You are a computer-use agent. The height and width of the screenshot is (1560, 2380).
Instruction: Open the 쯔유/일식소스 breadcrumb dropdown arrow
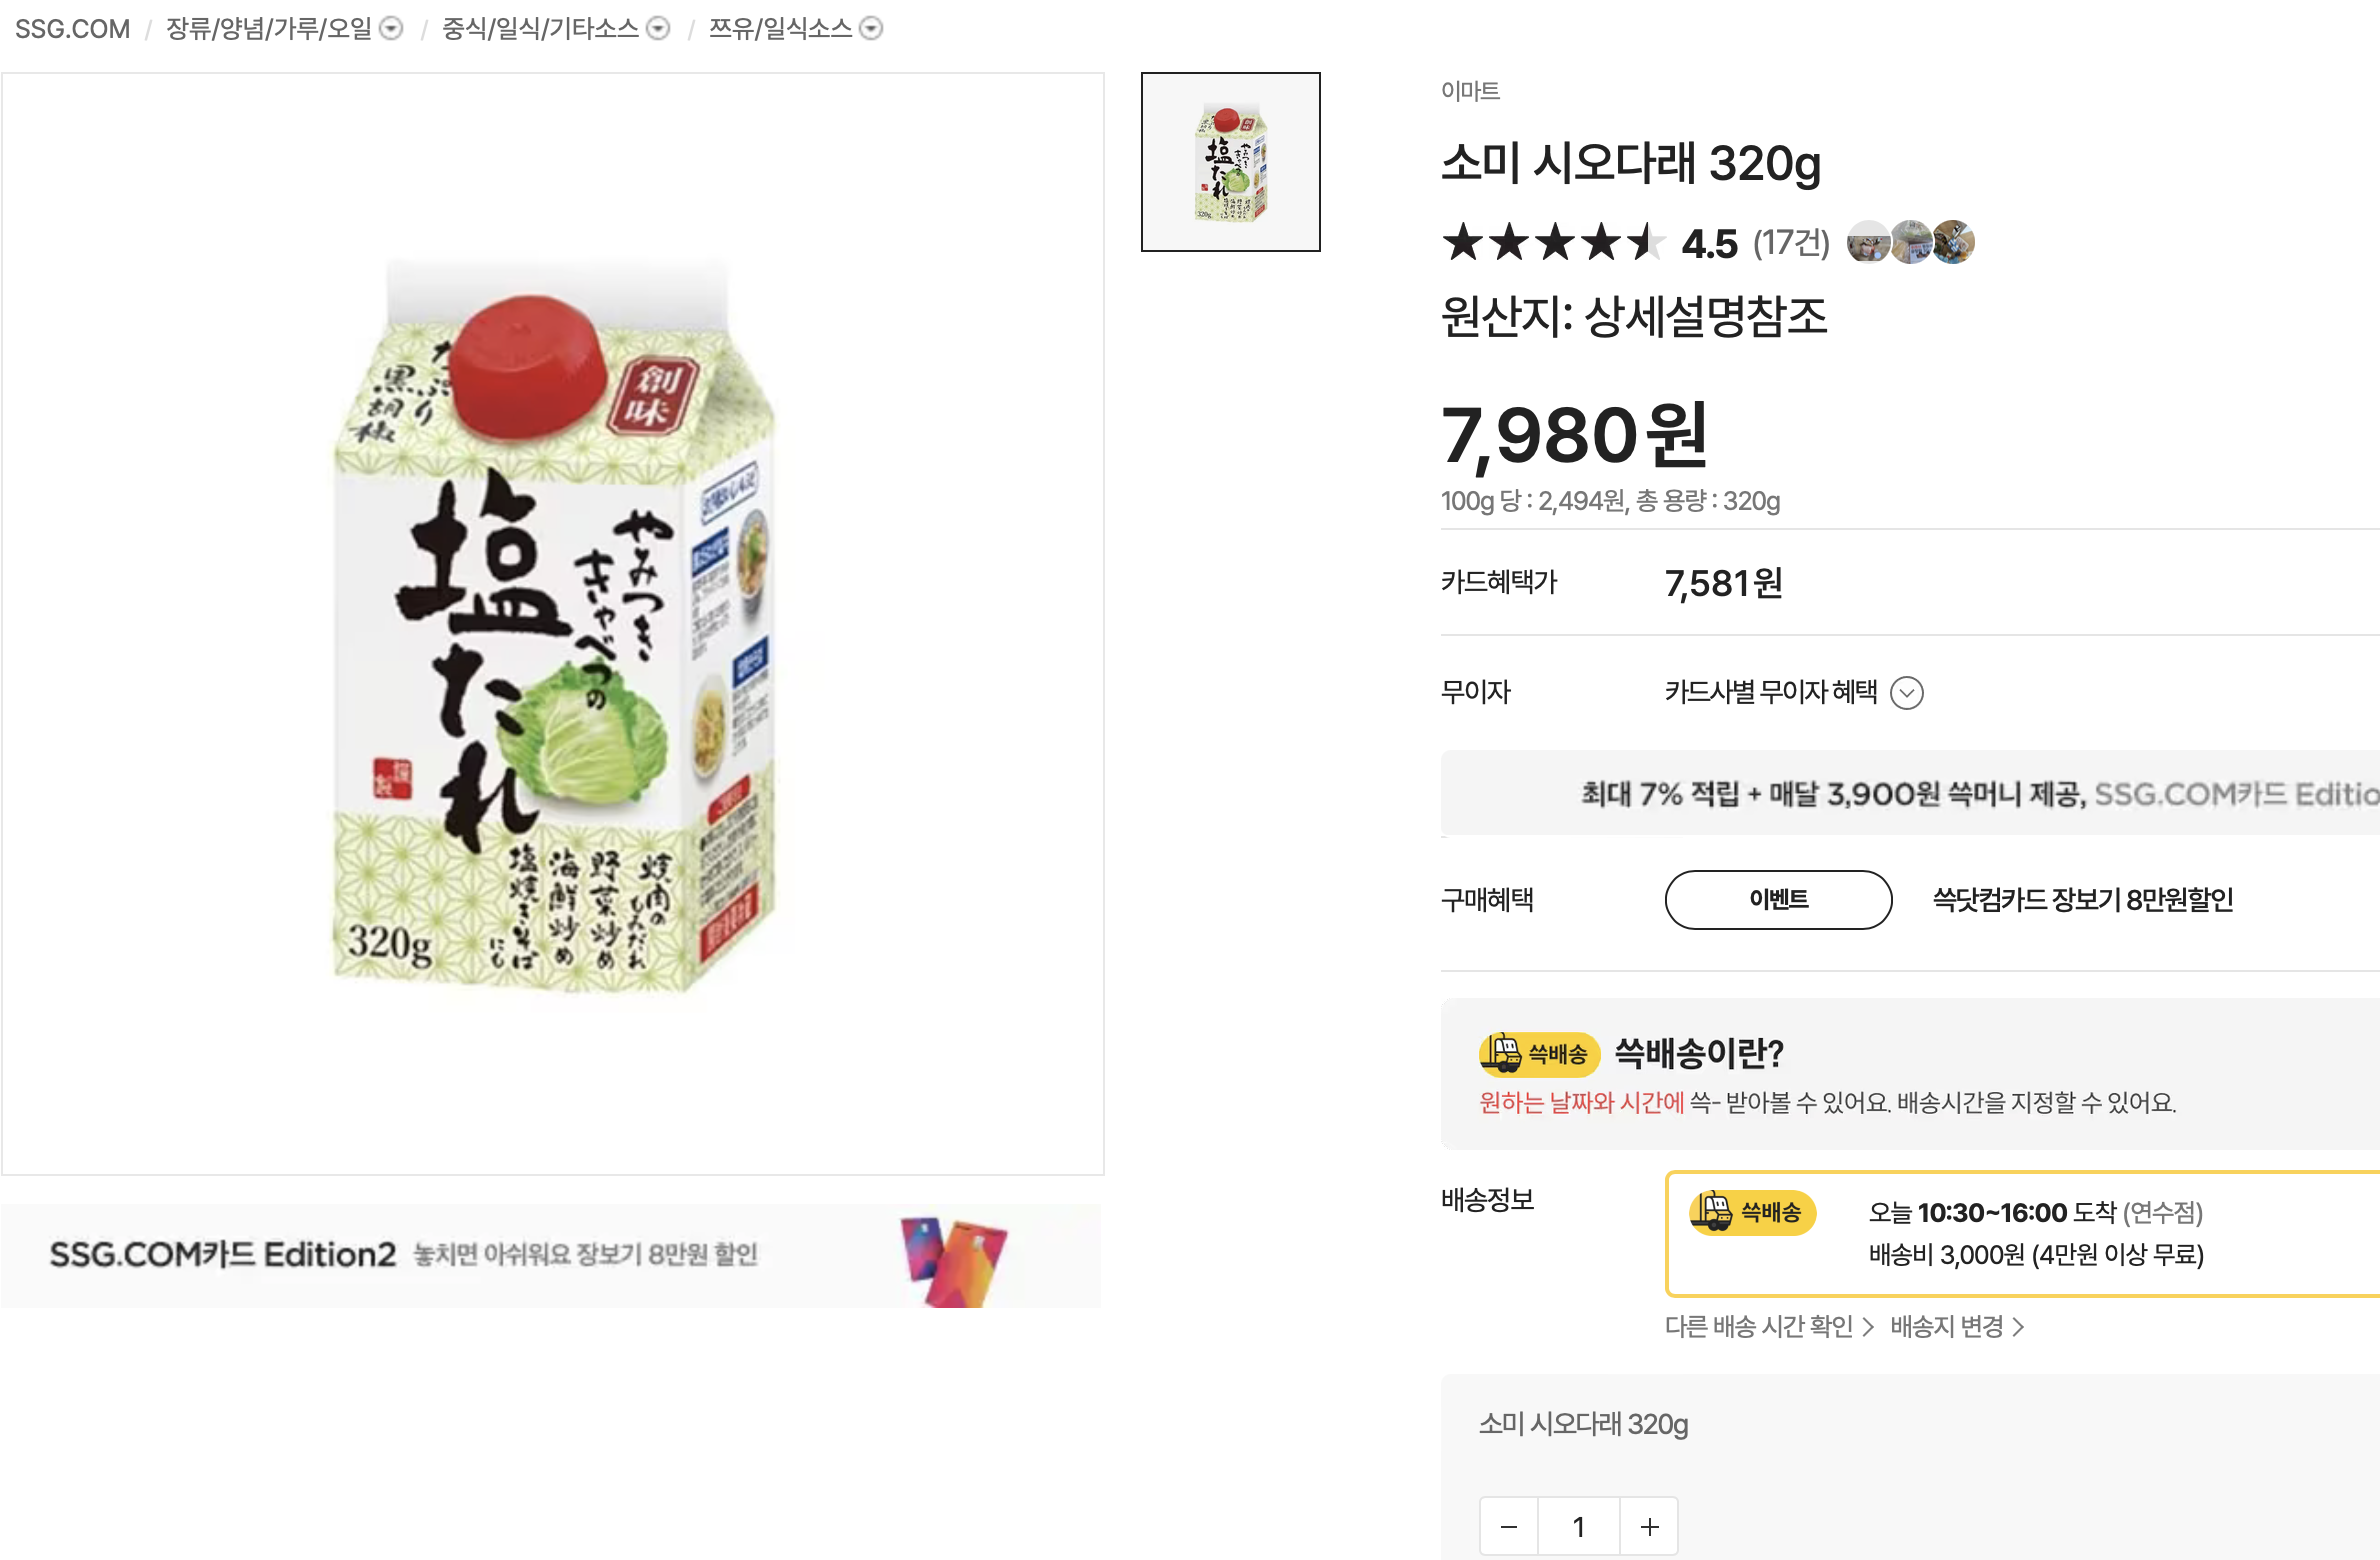(x=871, y=29)
